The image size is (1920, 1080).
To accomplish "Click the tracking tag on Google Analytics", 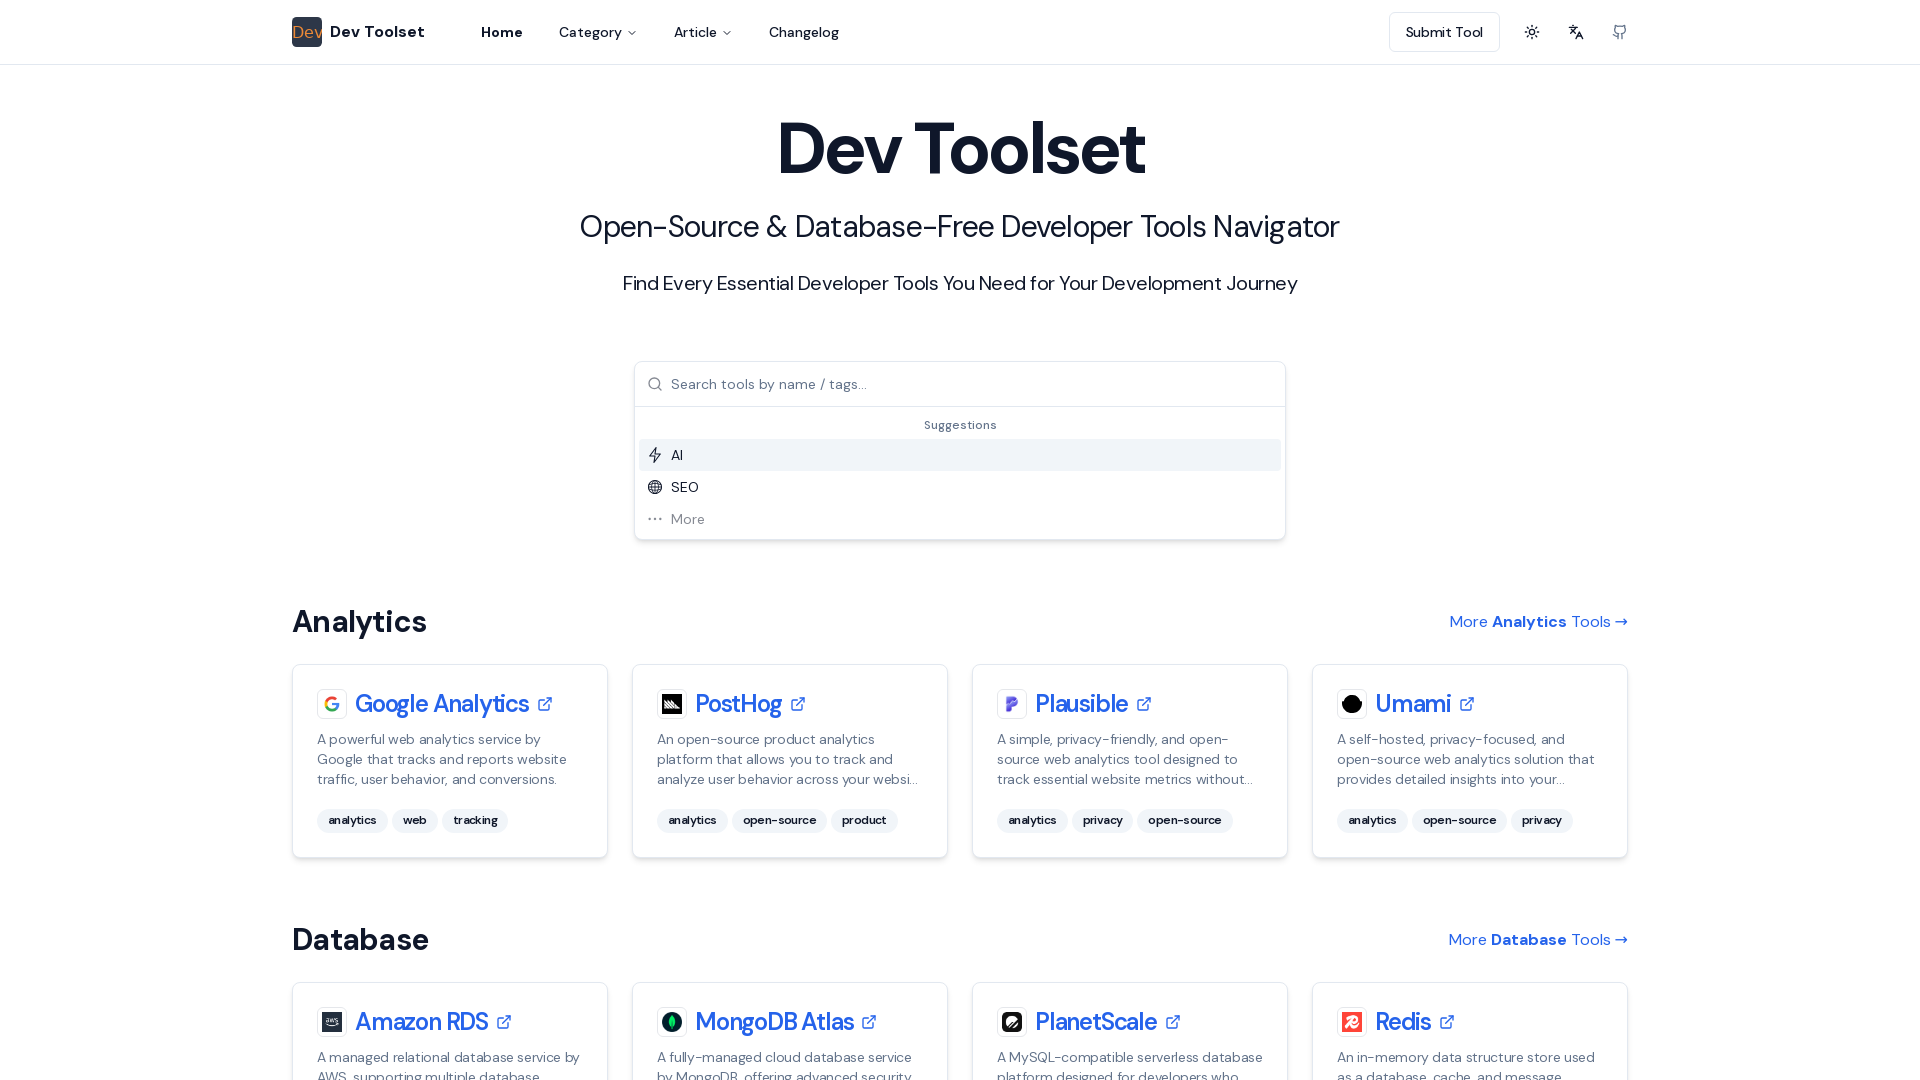I will point(475,821).
